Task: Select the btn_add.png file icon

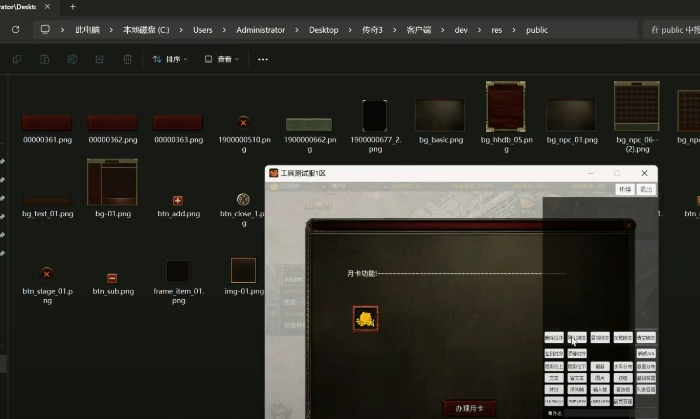Action: tap(178, 200)
